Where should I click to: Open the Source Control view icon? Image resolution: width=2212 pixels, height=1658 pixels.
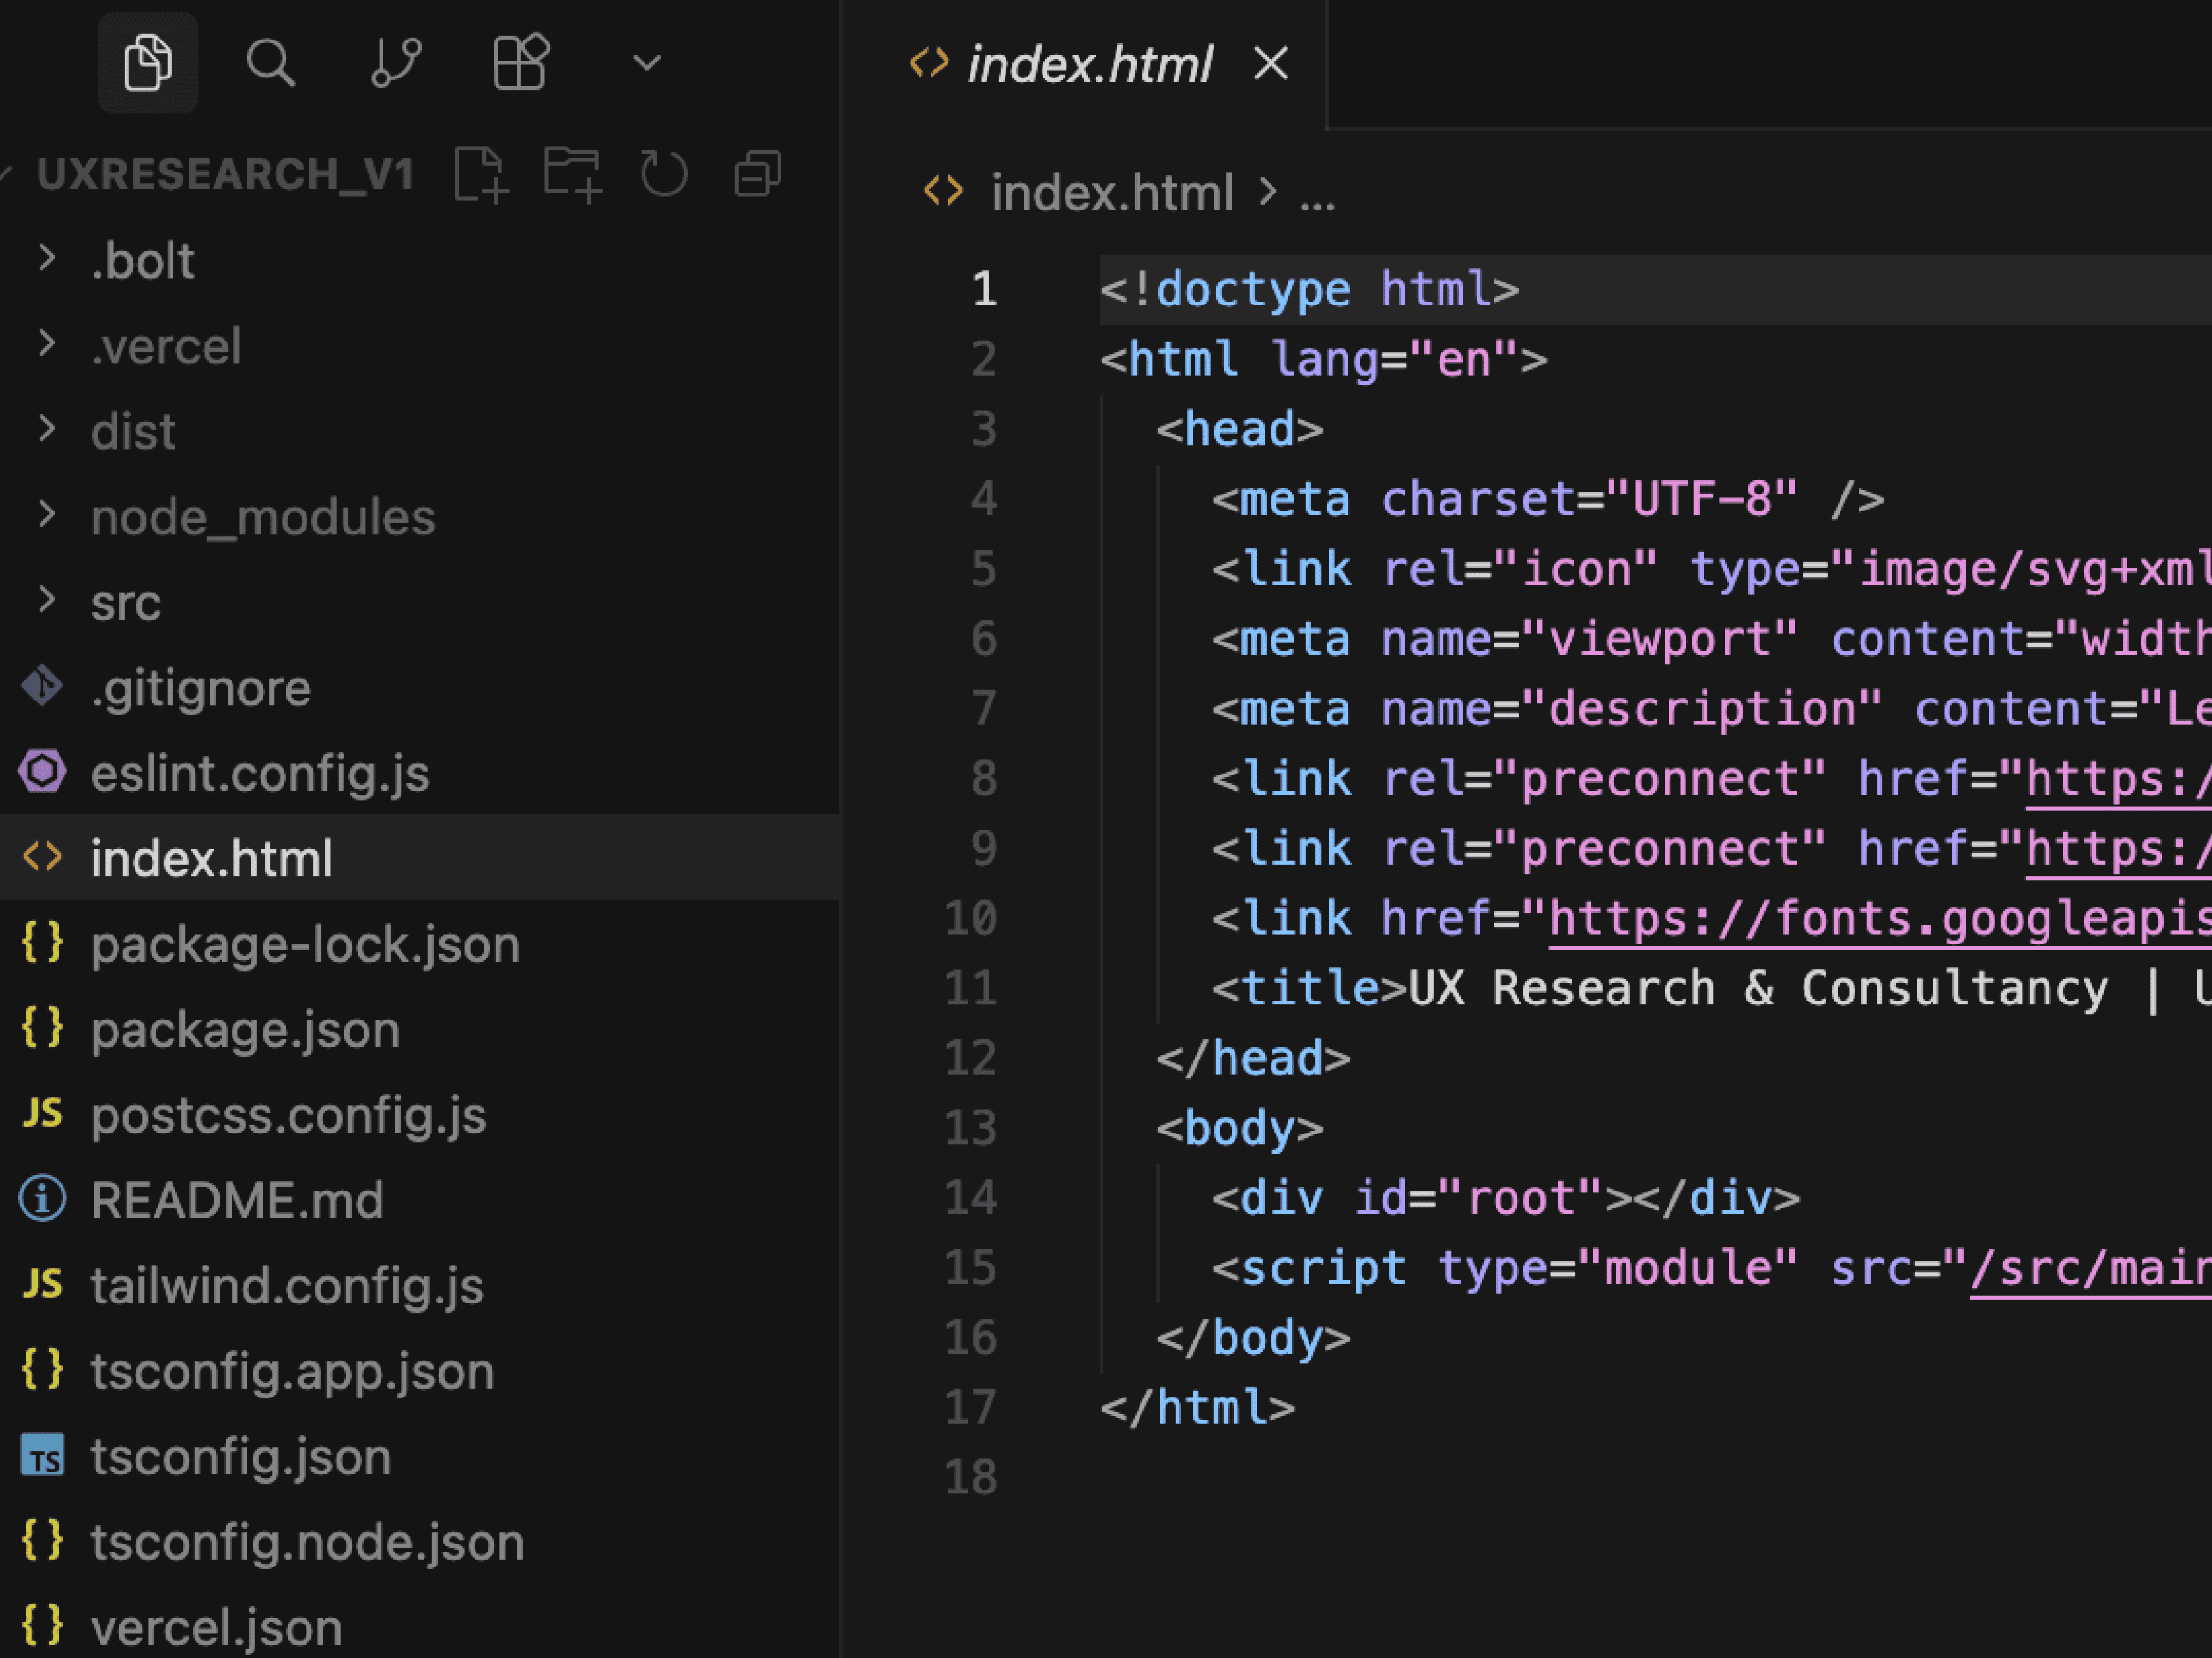tap(394, 62)
